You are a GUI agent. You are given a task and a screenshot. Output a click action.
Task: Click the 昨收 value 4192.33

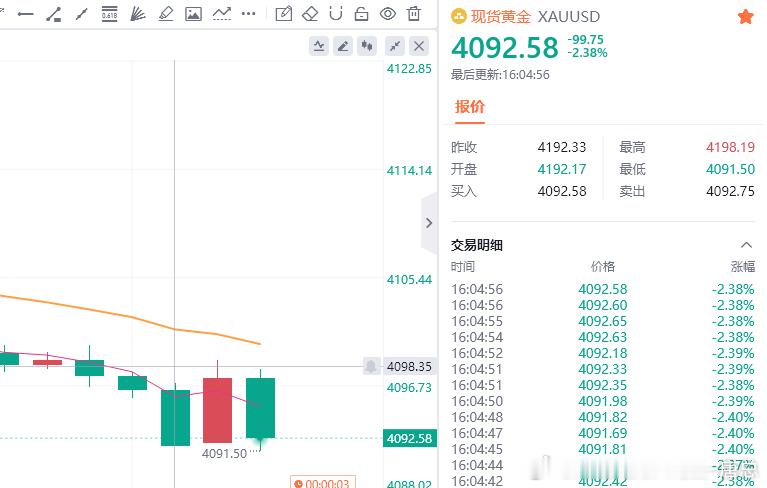point(562,147)
